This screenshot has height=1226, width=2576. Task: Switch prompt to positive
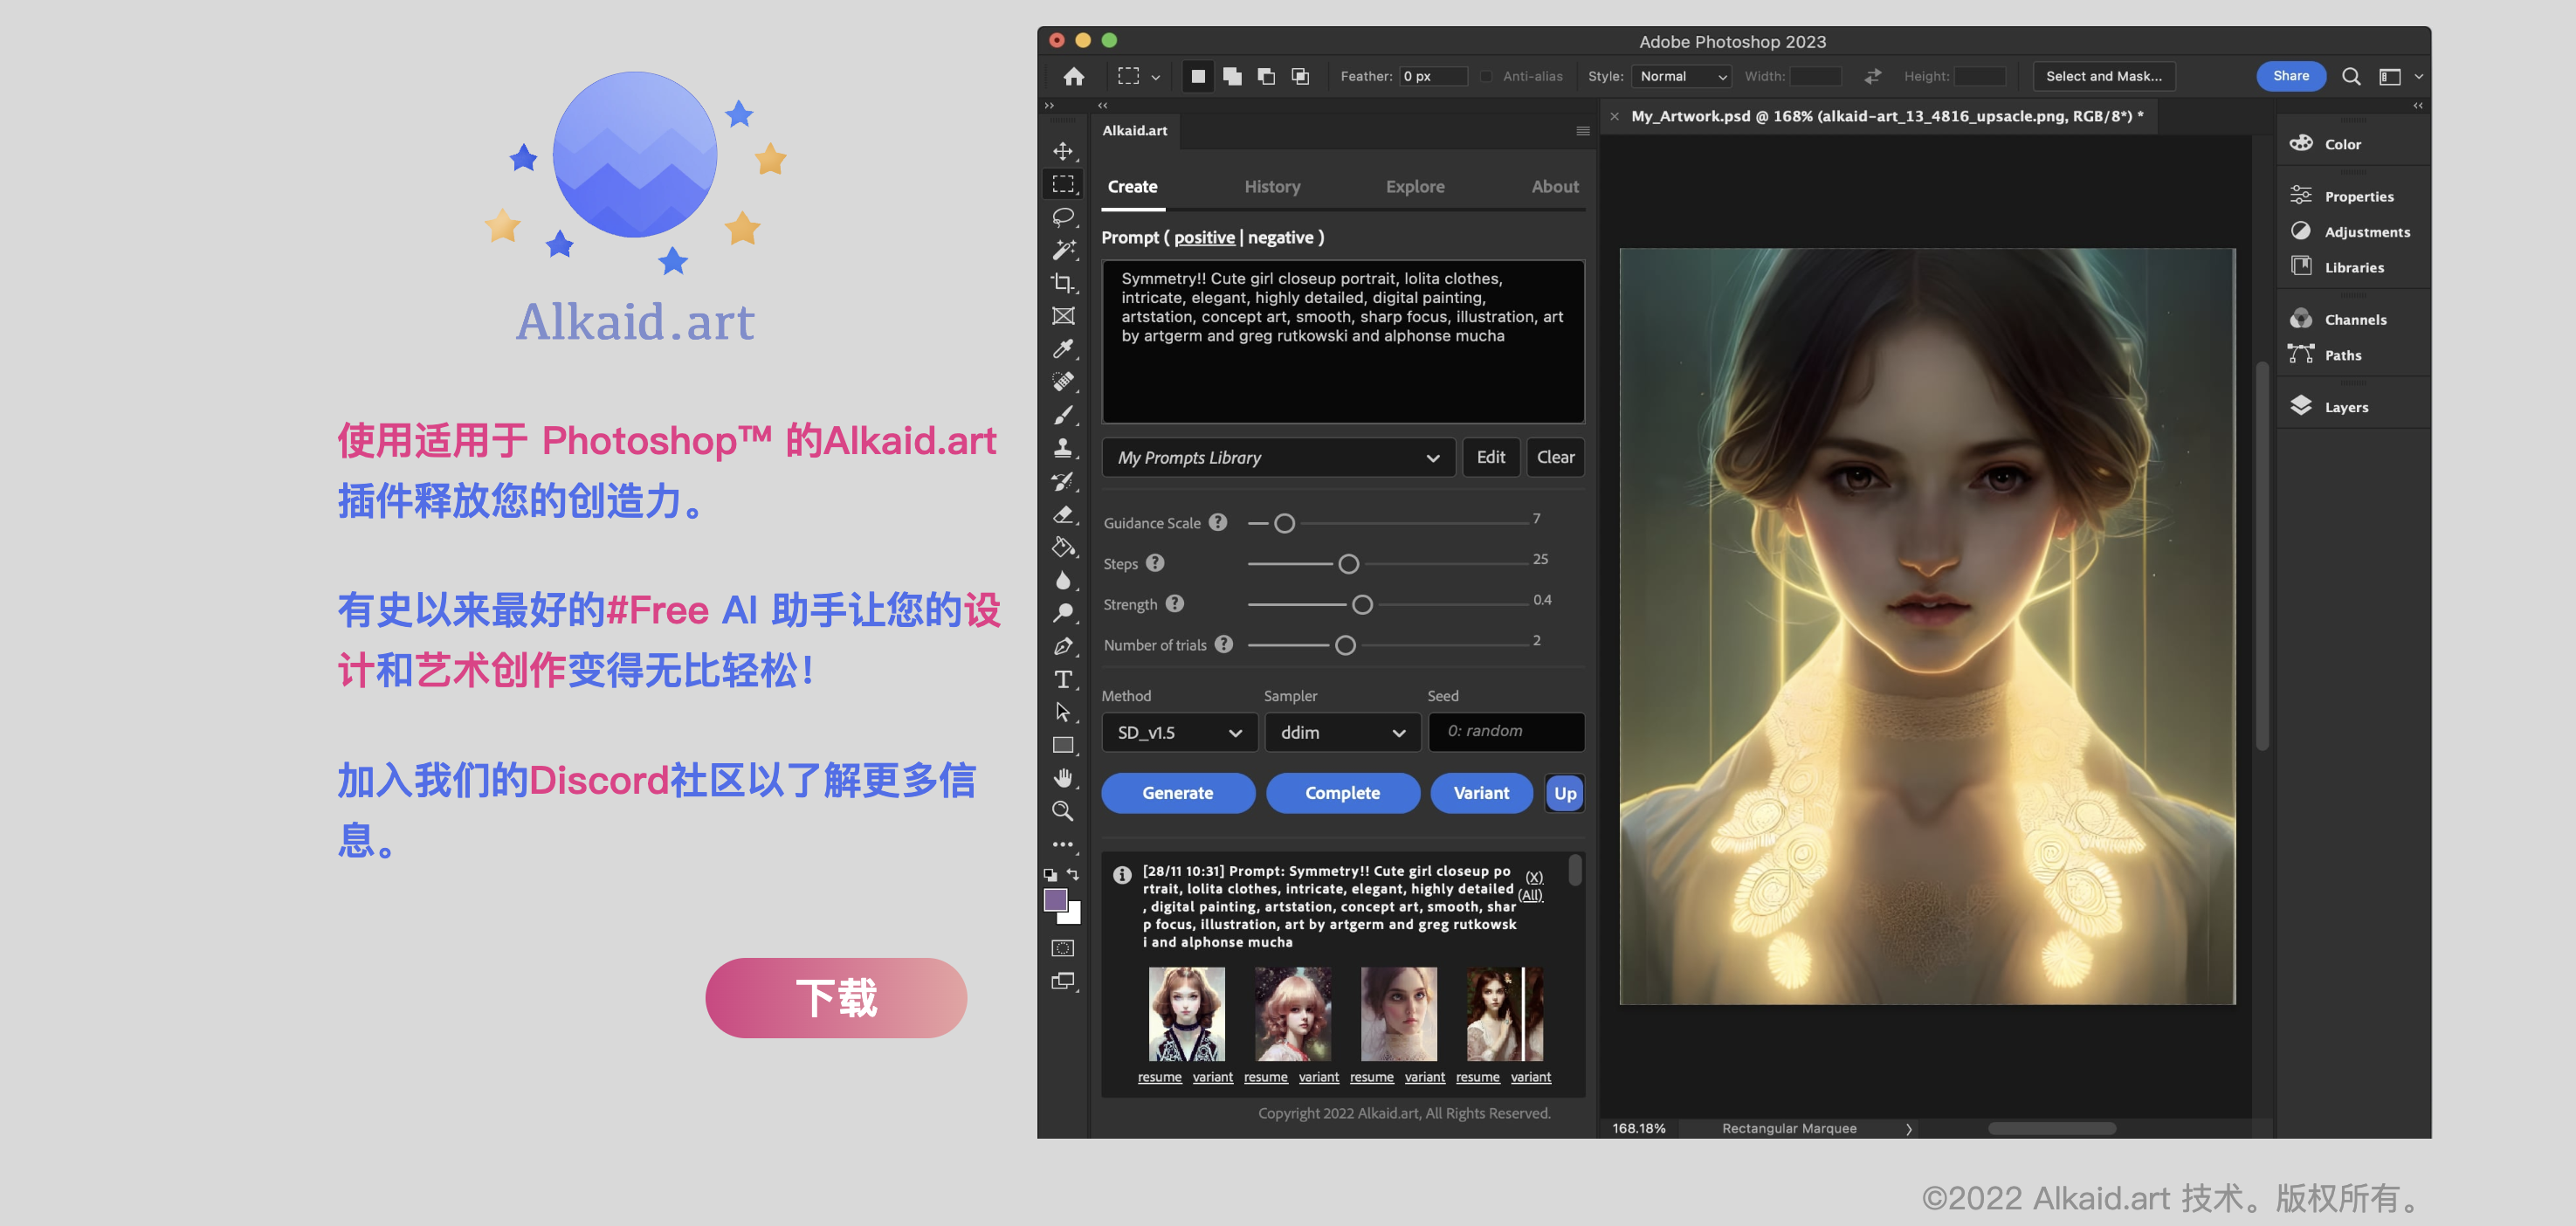point(1204,237)
